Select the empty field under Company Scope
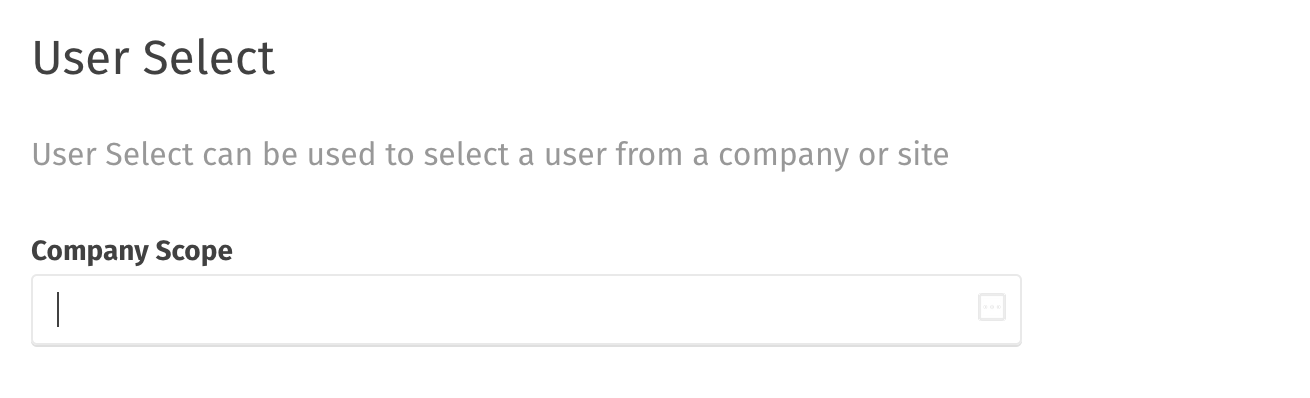 (526, 310)
